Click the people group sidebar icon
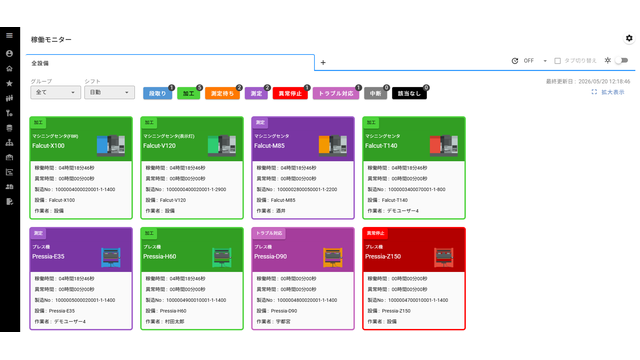This screenshot has width=640, height=360. [9, 187]
